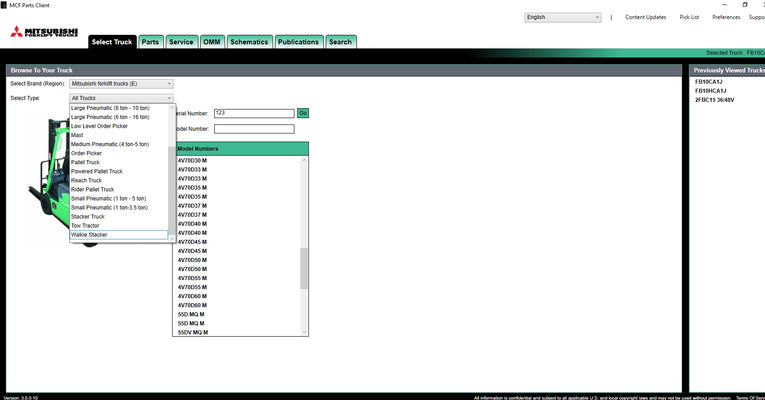The image size is (765, 400).
Task: Open Content Updates link
Action: (645, 17)
